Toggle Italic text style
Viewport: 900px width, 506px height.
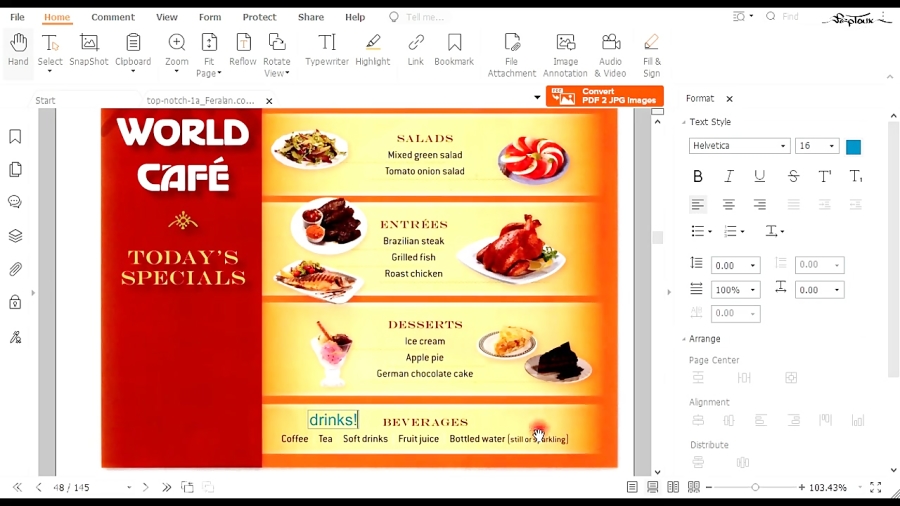[x=729, y=176]
